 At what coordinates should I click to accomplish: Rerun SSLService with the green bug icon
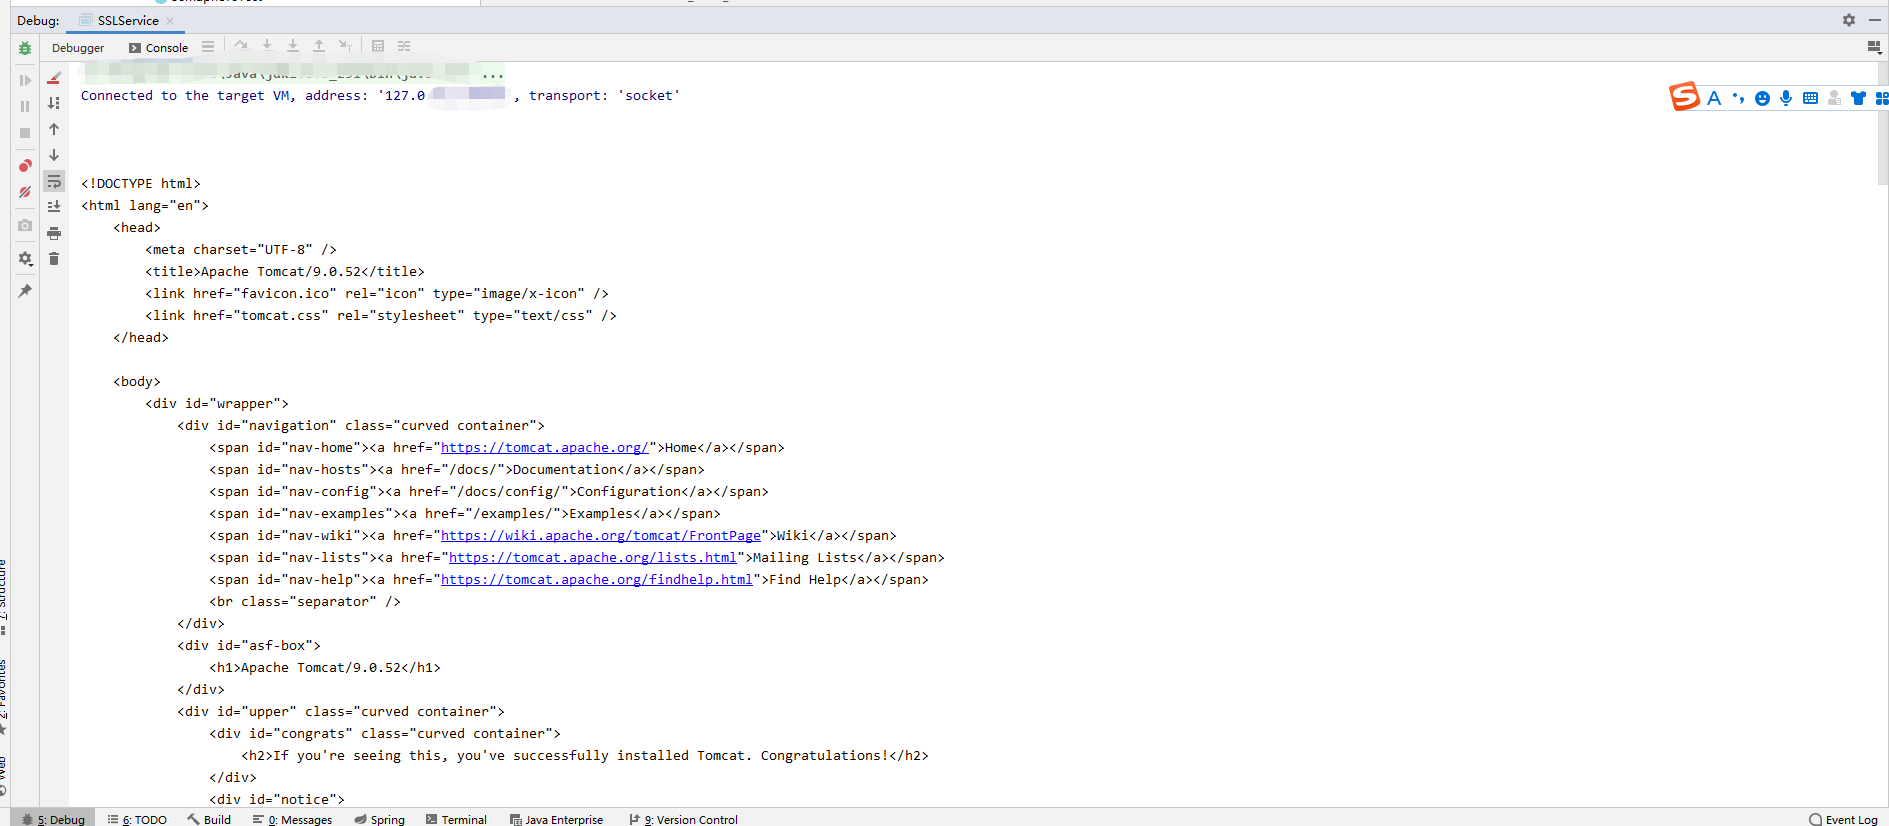click(x=25, y=48)
